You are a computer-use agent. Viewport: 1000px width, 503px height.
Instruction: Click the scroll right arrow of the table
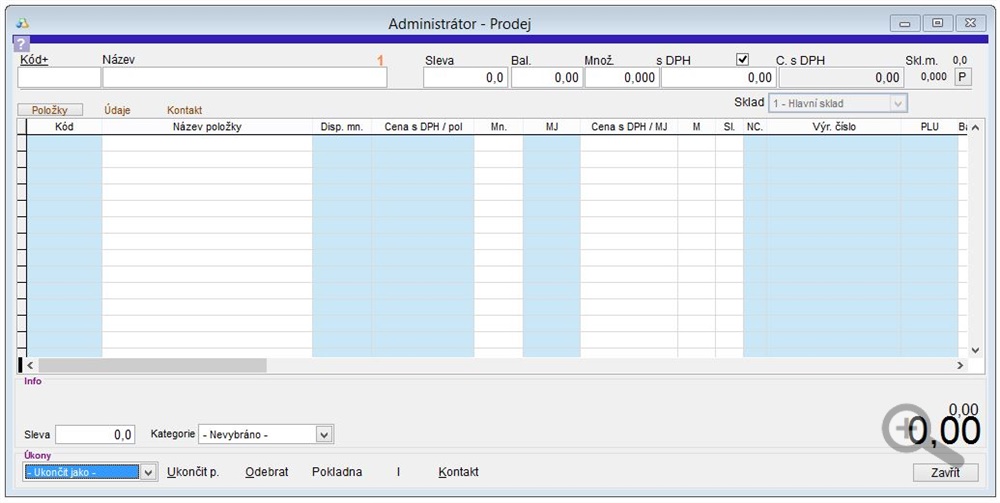tap(960, 365)
